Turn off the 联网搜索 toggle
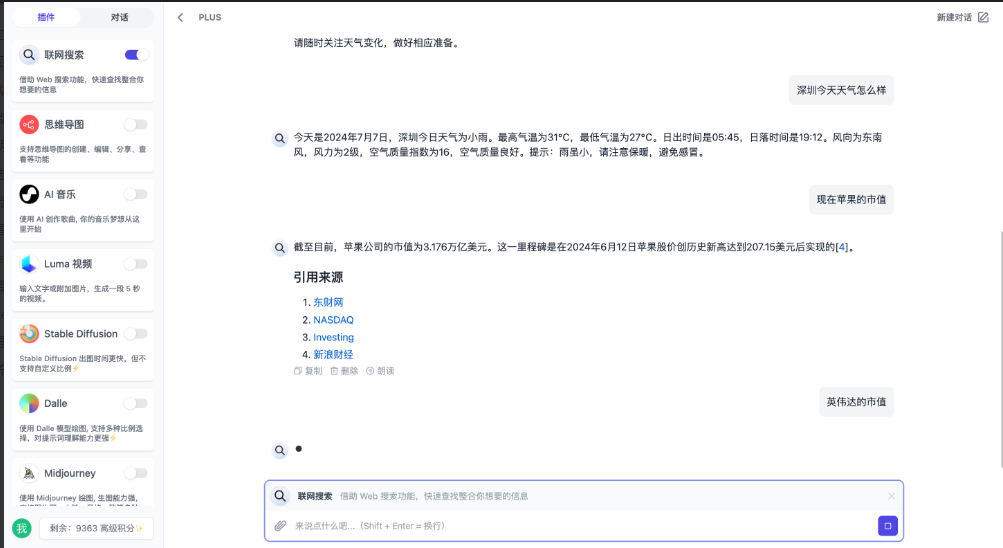 (136, 55)
